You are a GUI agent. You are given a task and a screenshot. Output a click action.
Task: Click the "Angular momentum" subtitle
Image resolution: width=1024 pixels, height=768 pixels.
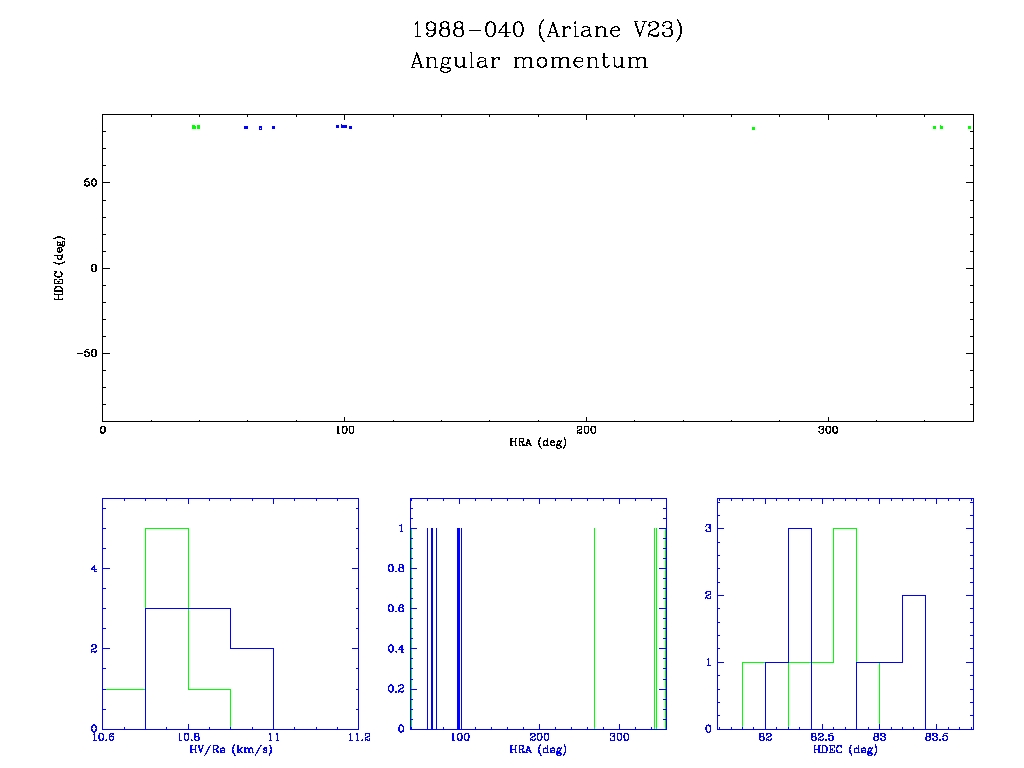point(529,62)
